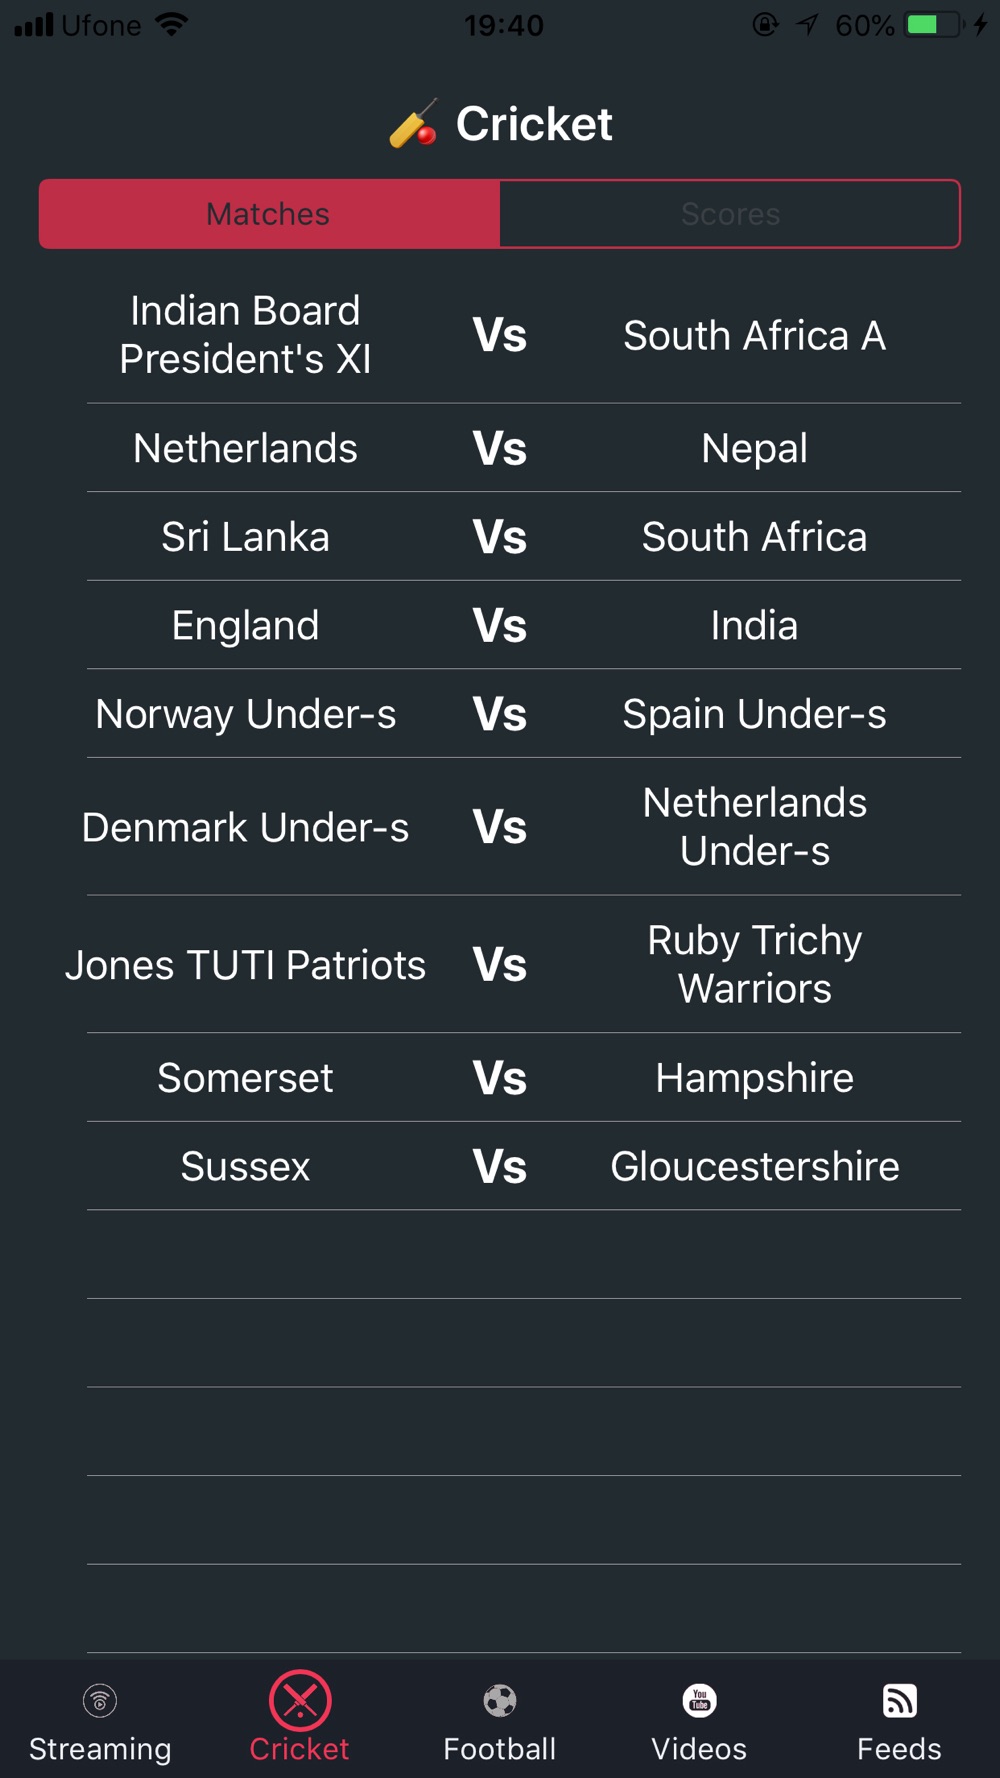
Task: Tap the location arrow status icon
Action: pos(808,25)
